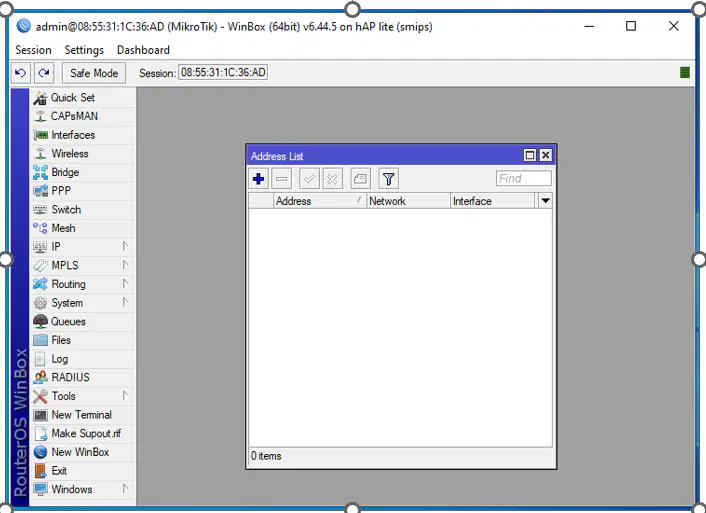The image size is (706, 513).
Task: Open the Settings menu
Action: pyautogui.click(x=84, y=50)
